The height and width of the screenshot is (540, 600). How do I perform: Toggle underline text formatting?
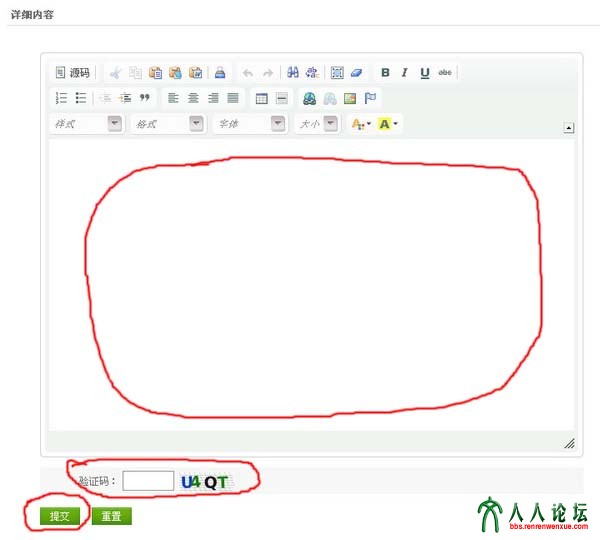pos(425,73)
